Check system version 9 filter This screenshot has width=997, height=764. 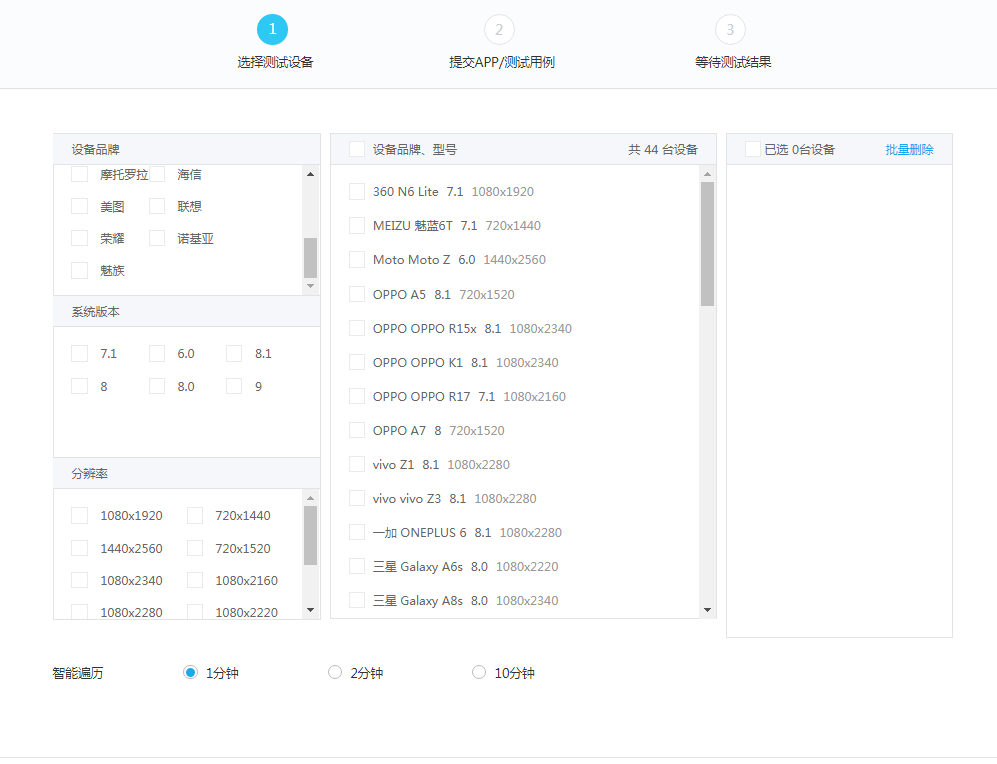click(234, 386)
